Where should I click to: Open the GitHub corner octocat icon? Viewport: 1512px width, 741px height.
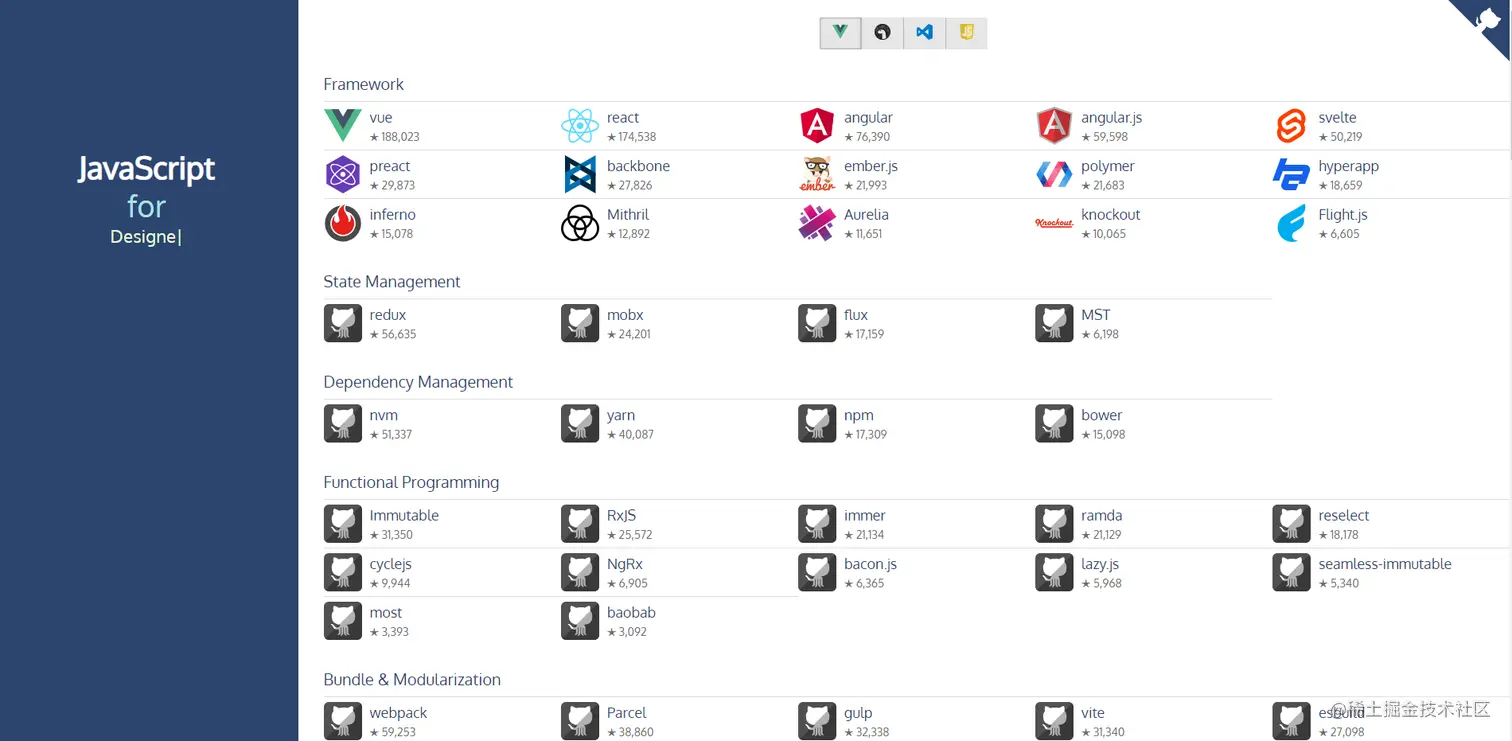click(1487, 22)
